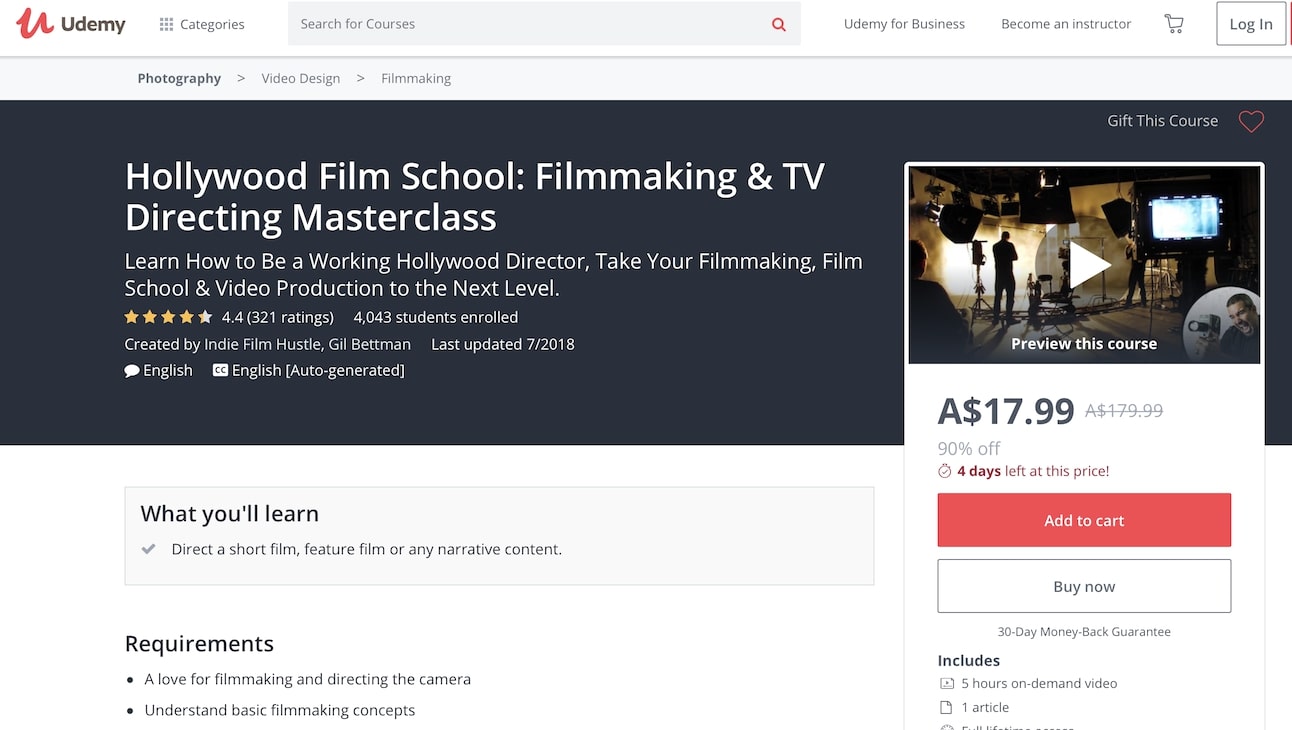Go to Video Design breadcrumb
Screen dimensions: 1292x730
point(301,78)
